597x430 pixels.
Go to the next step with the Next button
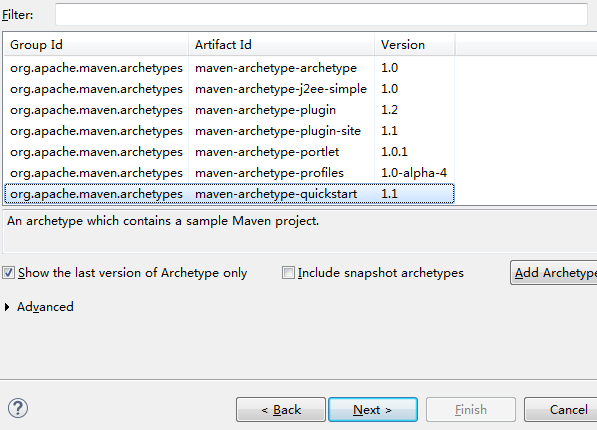coord(373,410)
